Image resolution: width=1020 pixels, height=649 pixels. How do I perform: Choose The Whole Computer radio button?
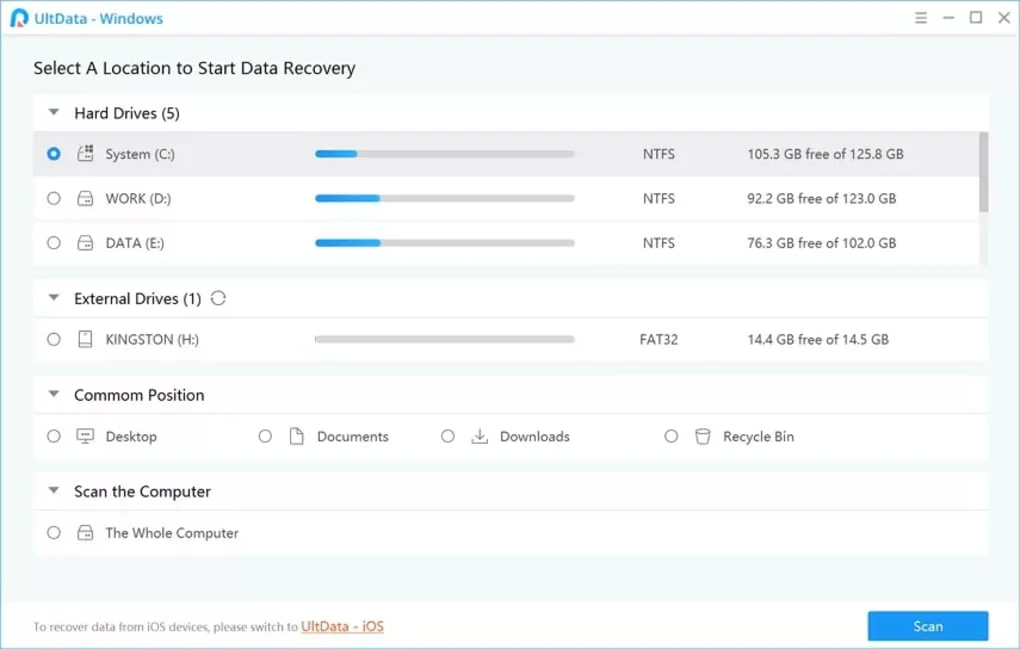tap(54, 533)
